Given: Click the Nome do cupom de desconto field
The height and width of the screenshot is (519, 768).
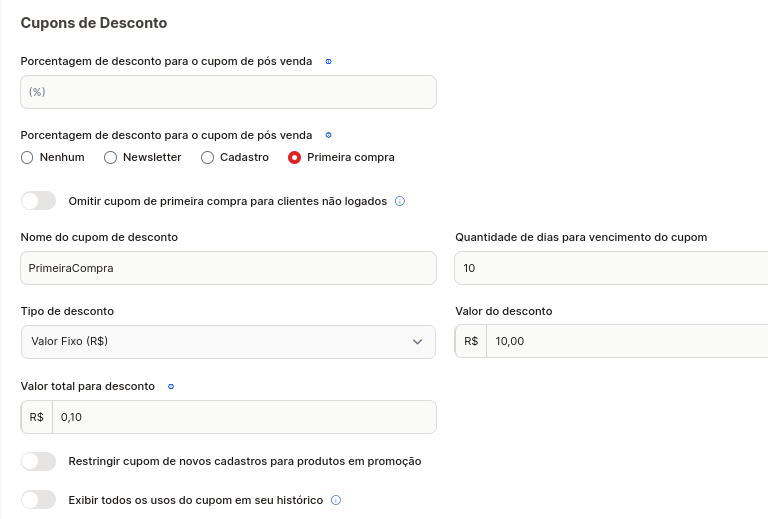Looking at the screenshot, I should [228, 268].
